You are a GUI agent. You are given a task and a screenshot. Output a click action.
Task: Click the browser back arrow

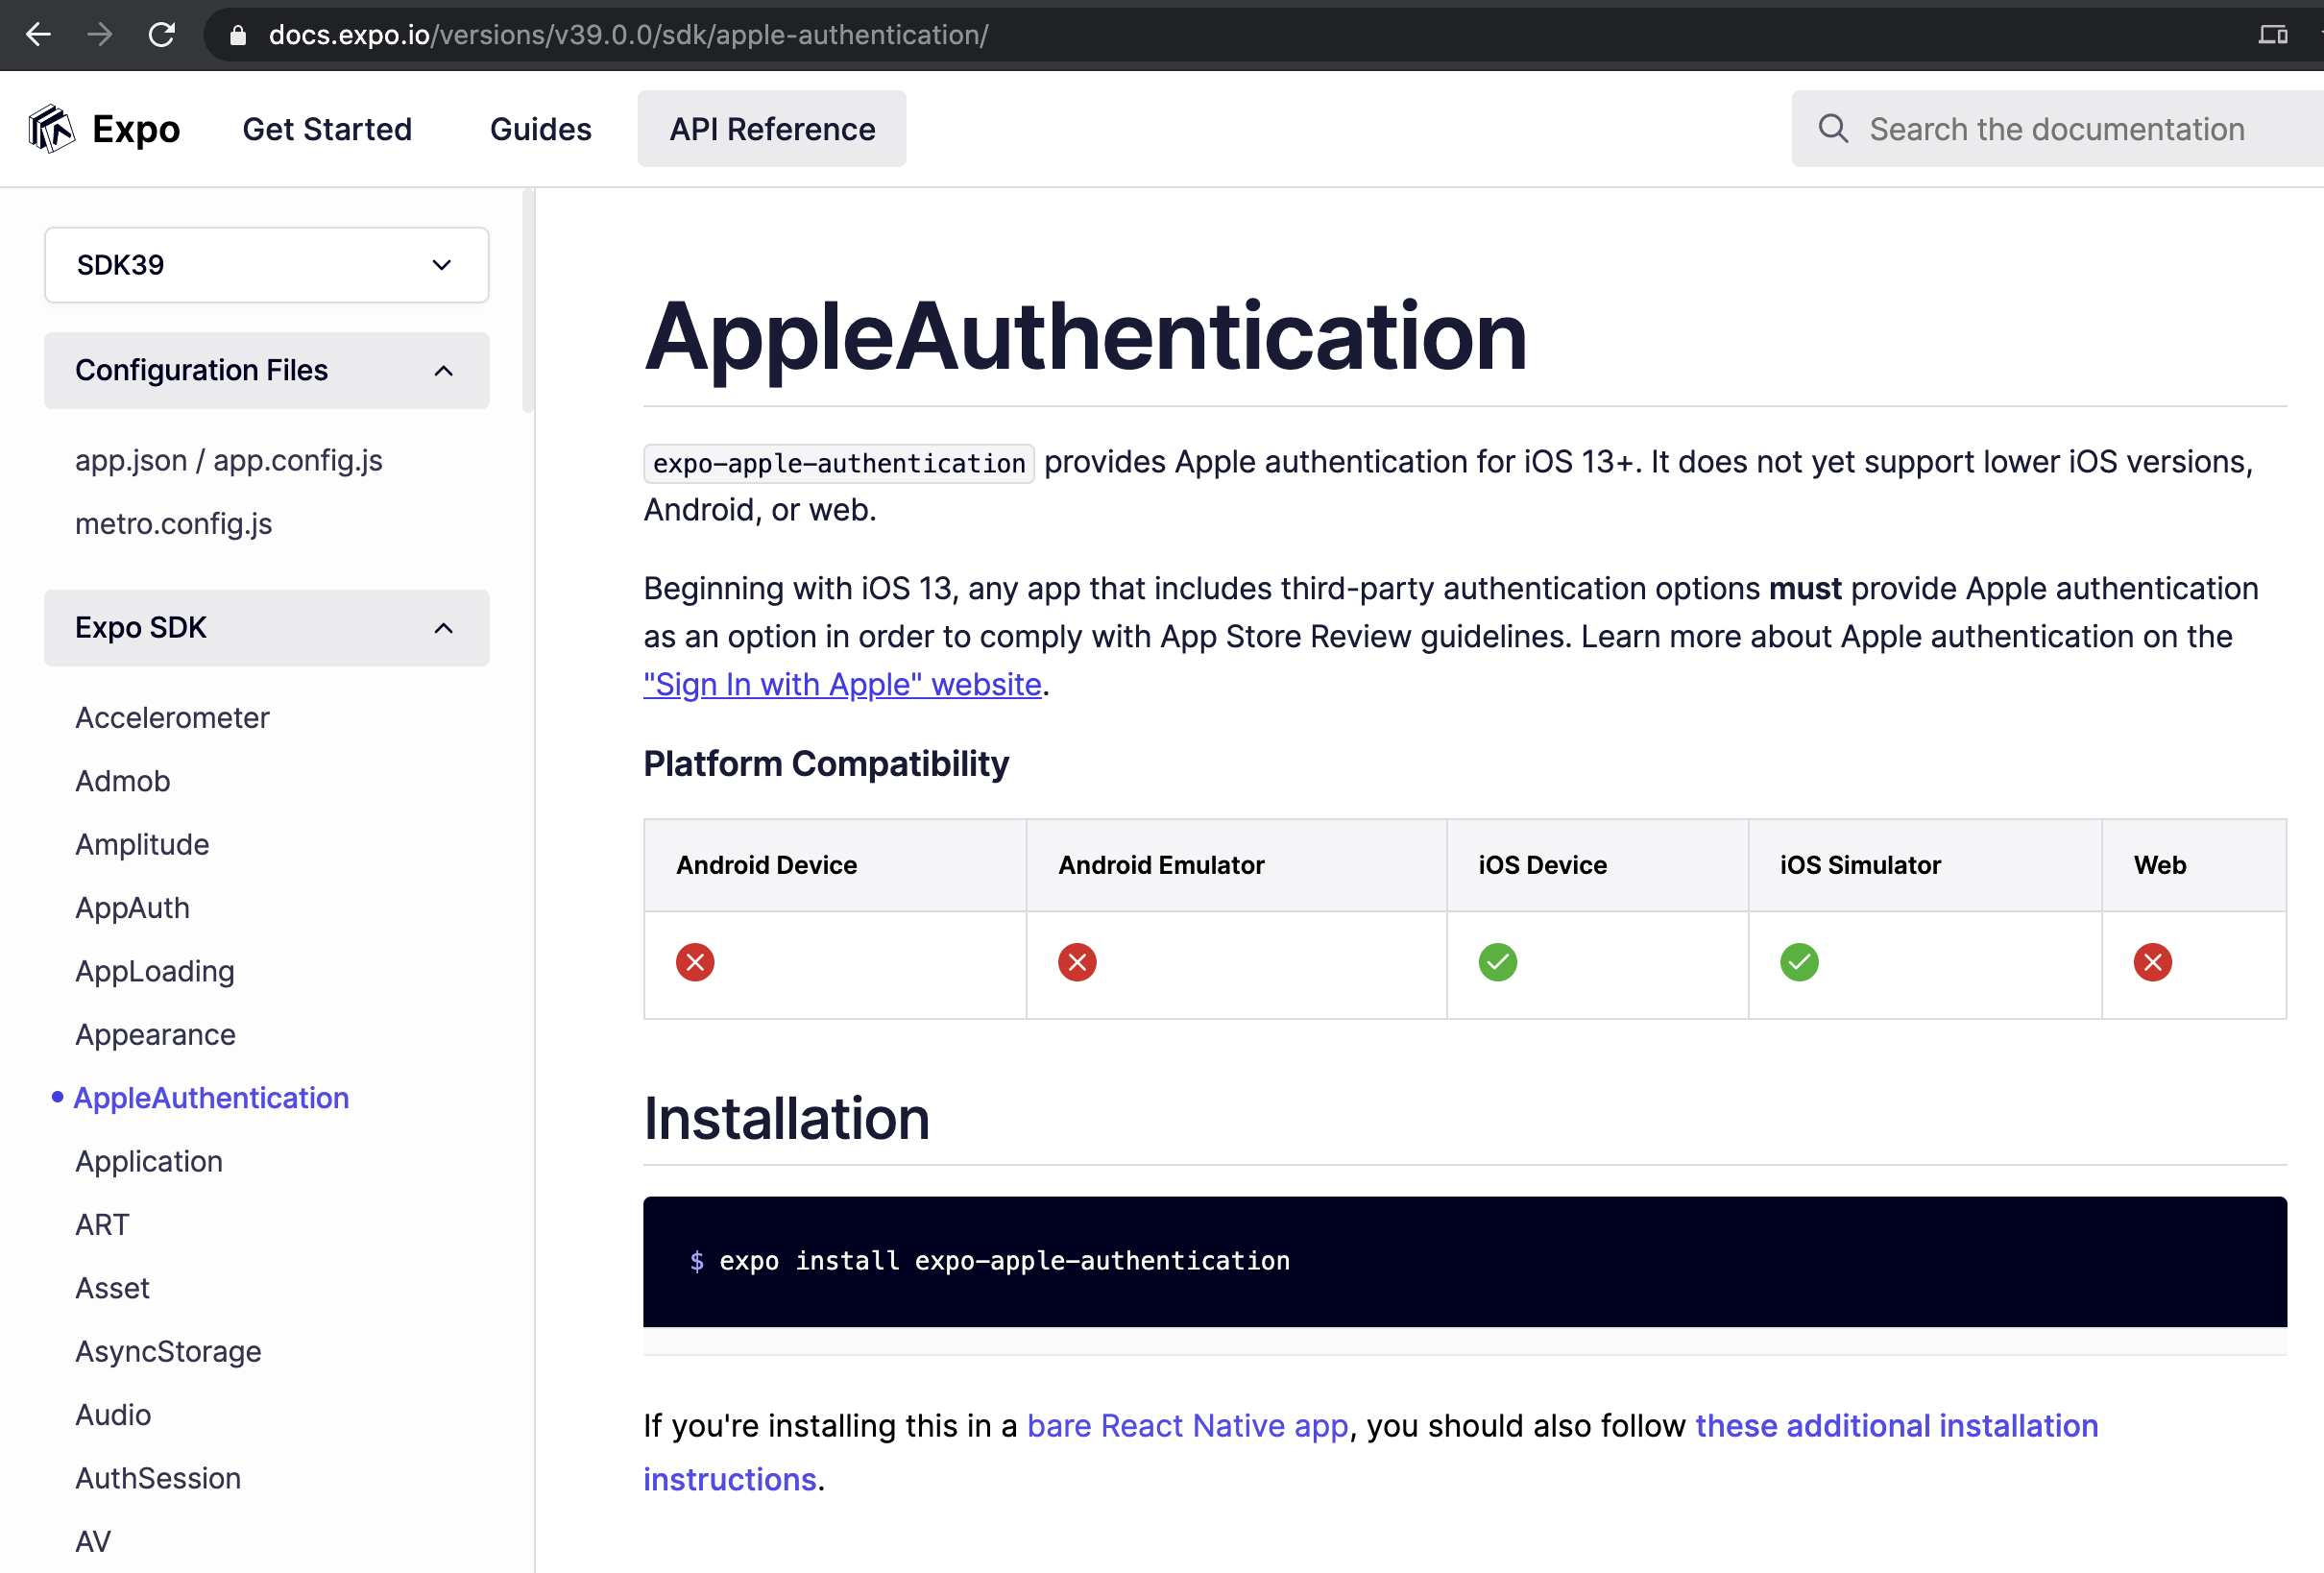click(38, 35)
